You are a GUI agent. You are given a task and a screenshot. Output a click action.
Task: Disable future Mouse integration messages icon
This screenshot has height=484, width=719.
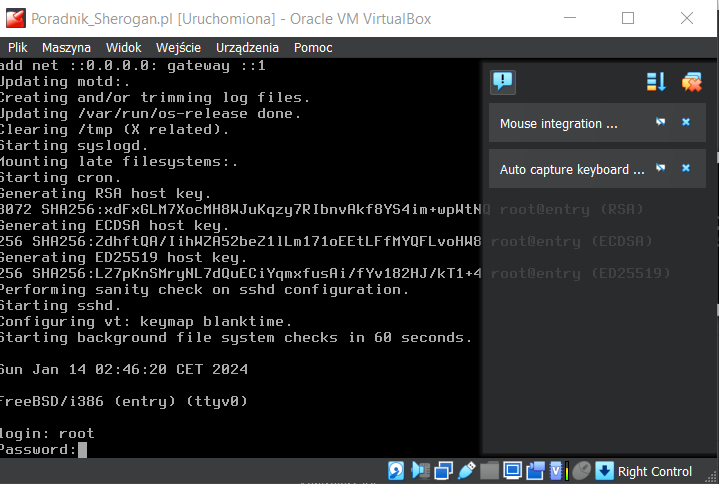661,122
